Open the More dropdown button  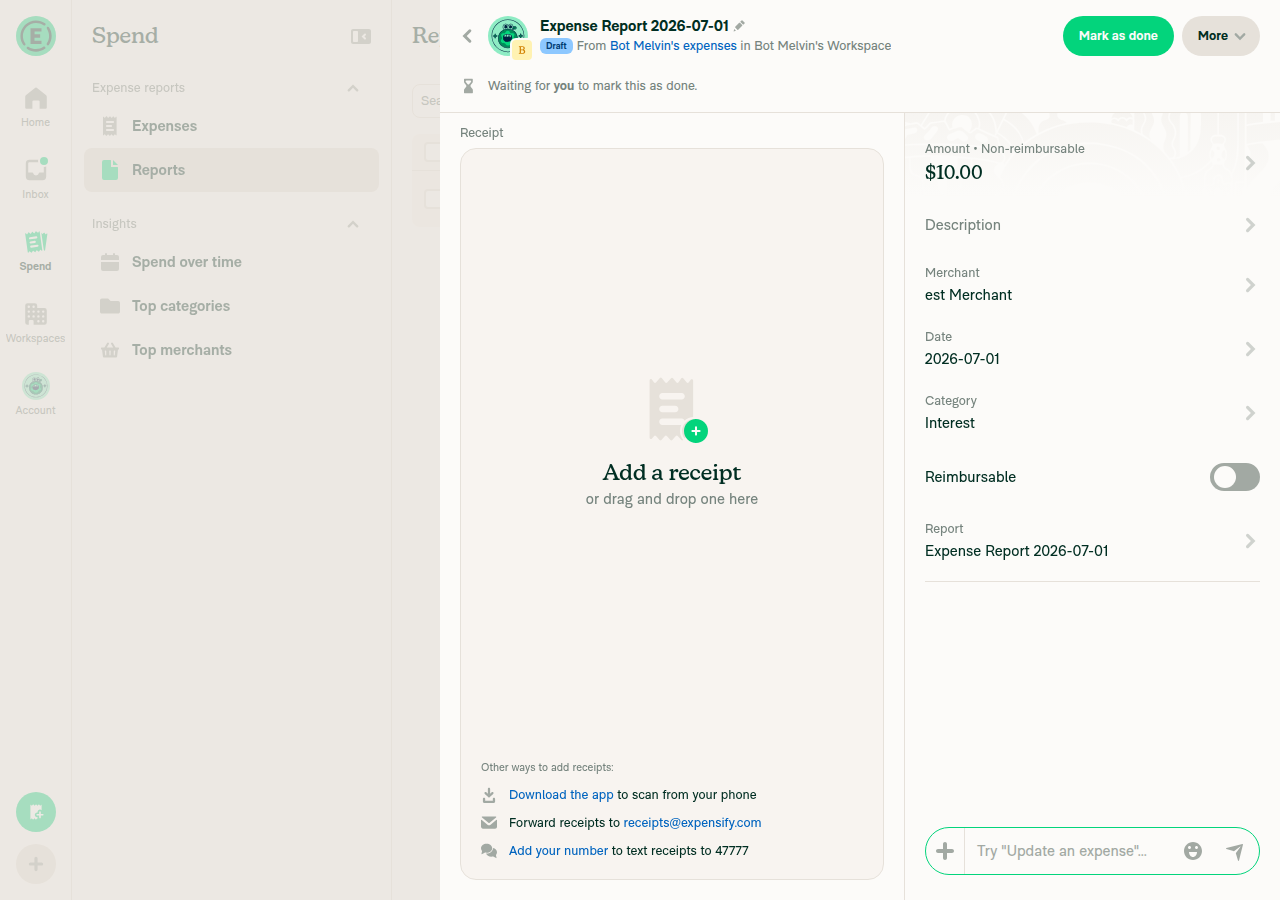(1221, 36)
